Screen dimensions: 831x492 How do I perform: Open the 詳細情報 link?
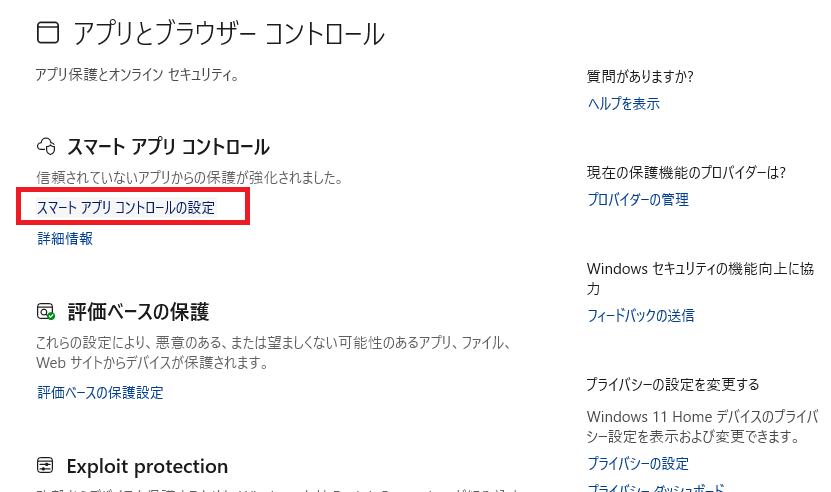[x=65, y=238]
